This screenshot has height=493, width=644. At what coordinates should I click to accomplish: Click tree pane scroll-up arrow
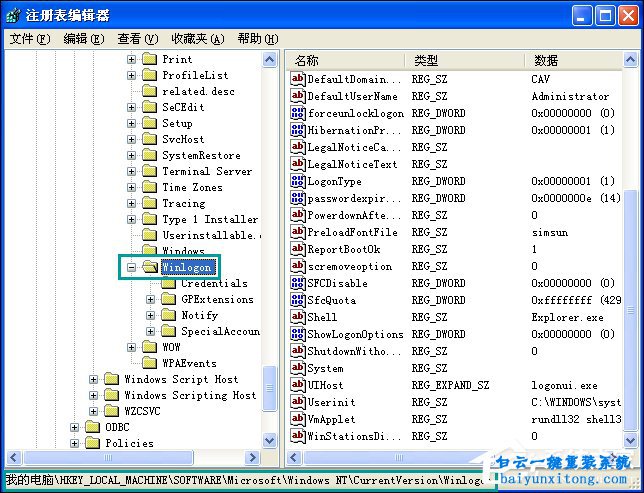point(269,60)
